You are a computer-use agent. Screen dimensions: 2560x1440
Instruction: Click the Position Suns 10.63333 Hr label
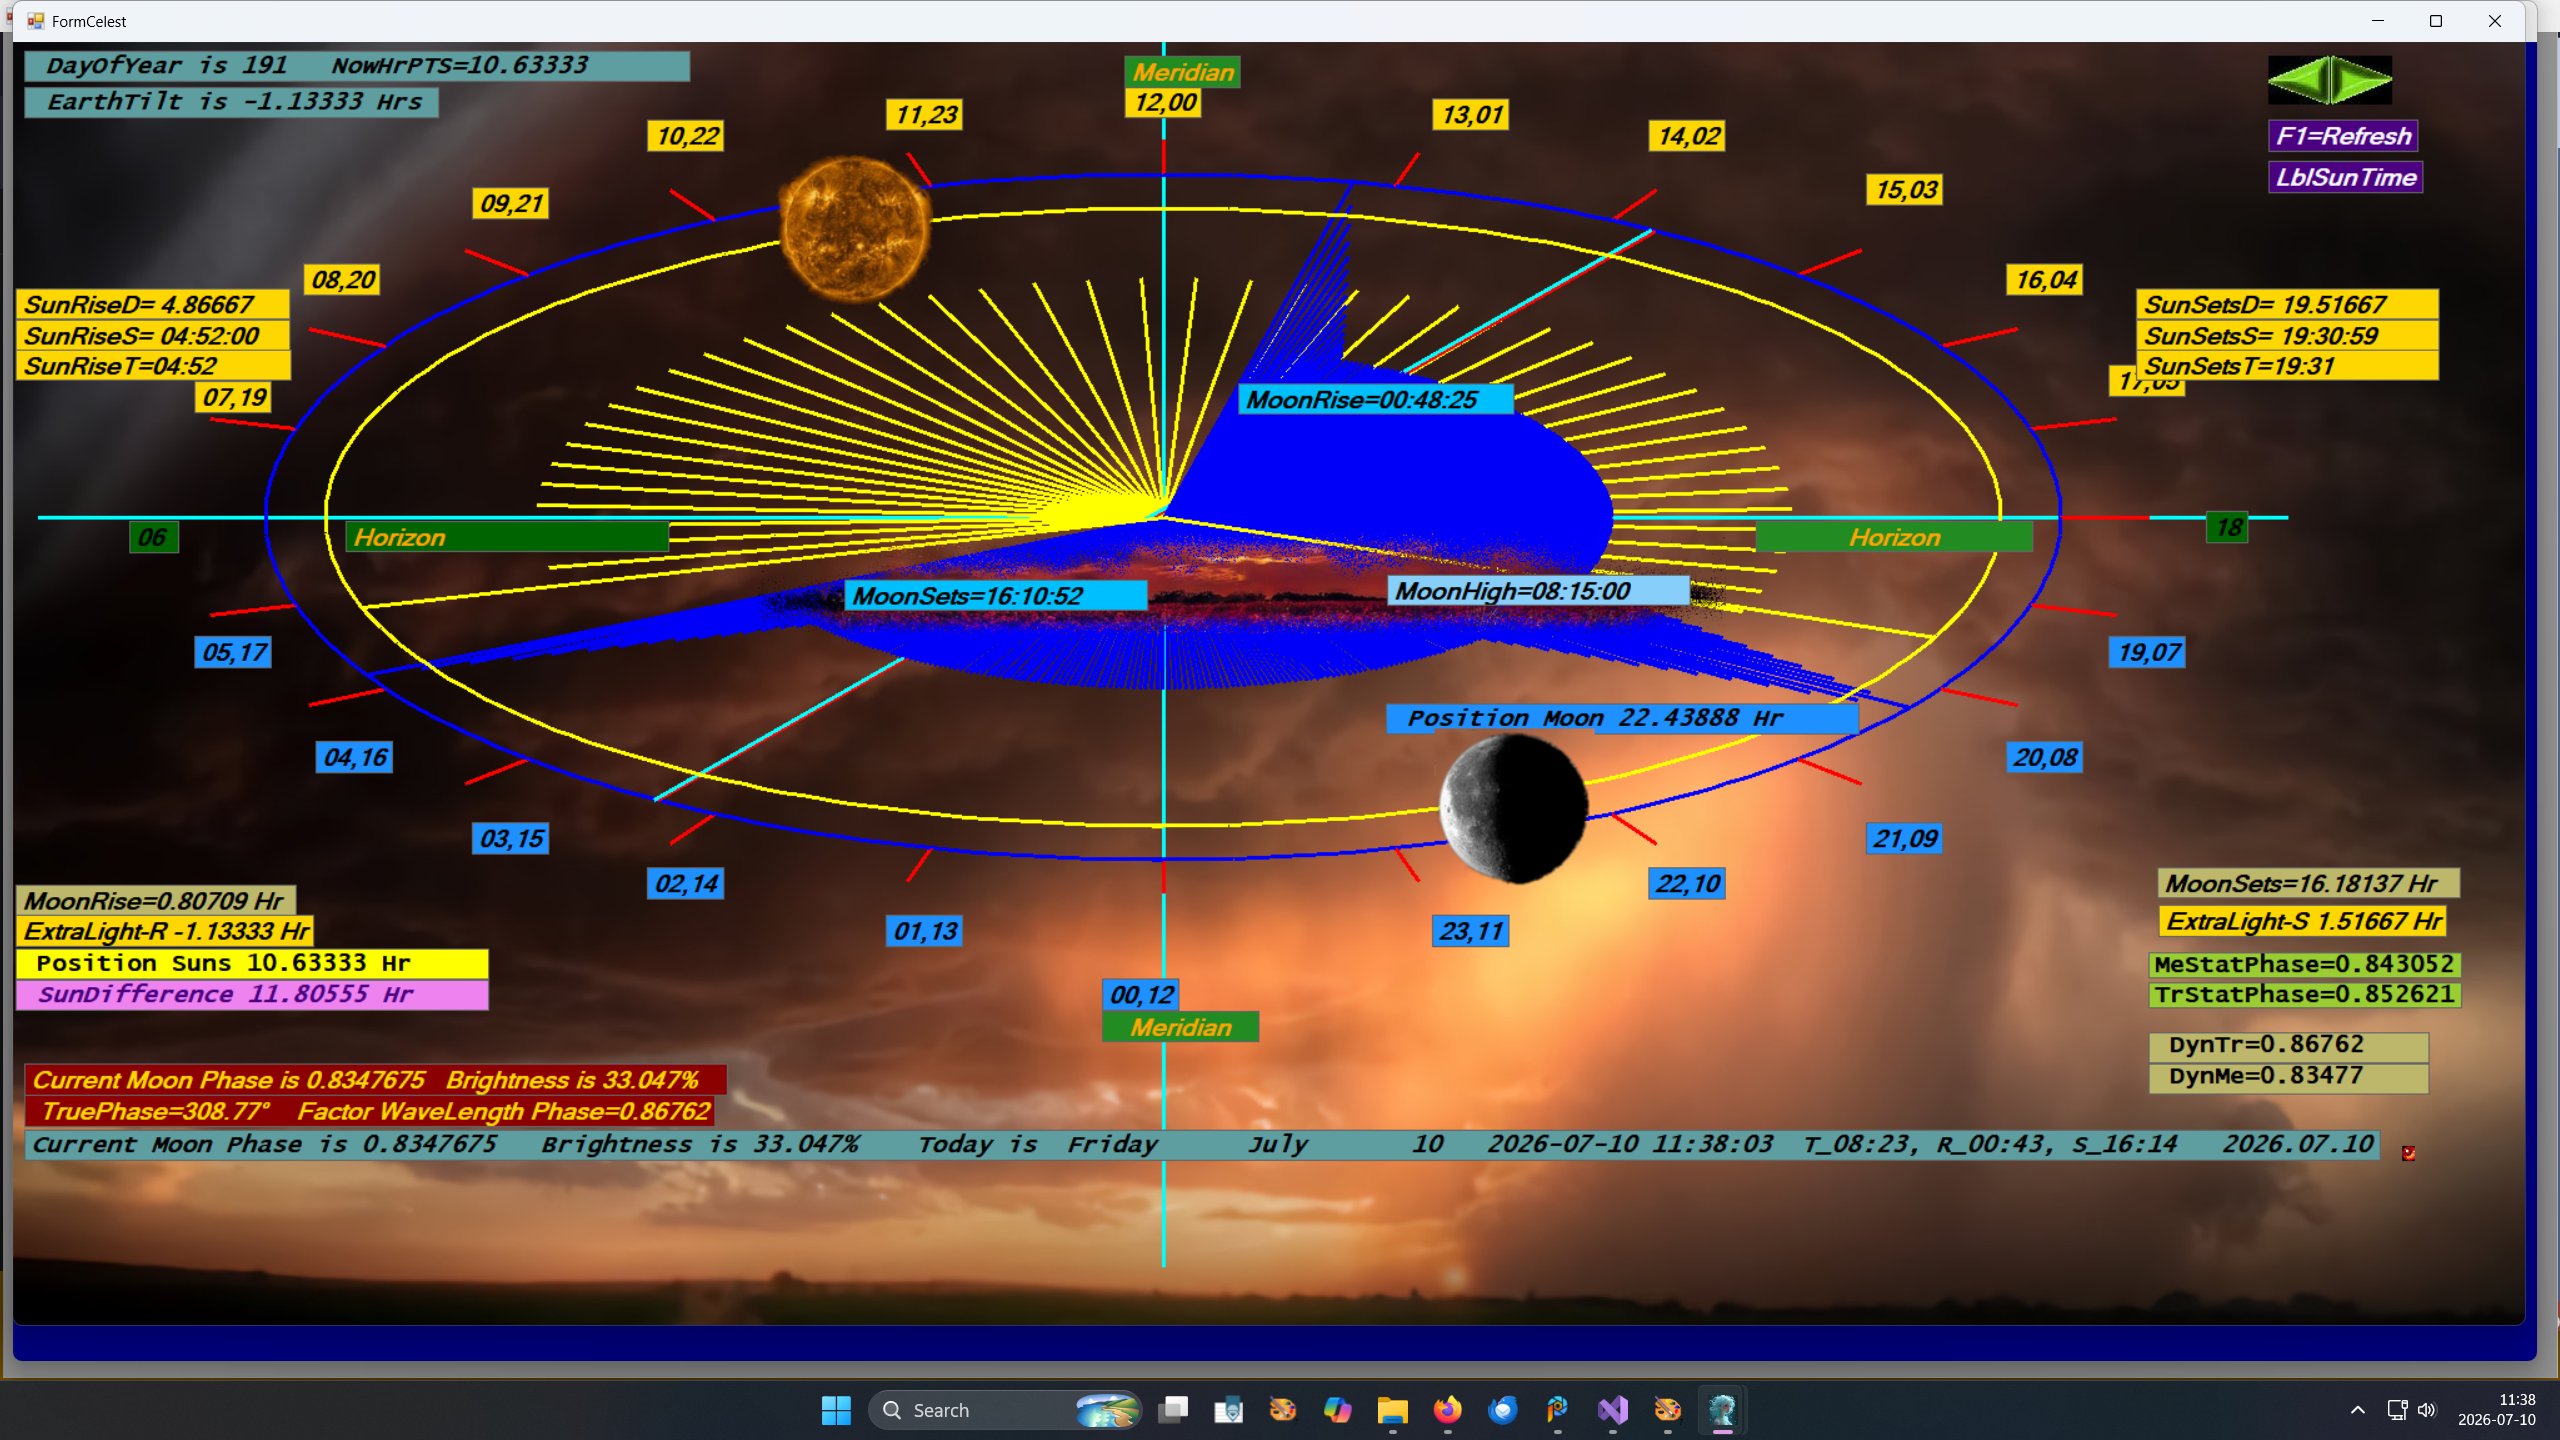point(252,964)
